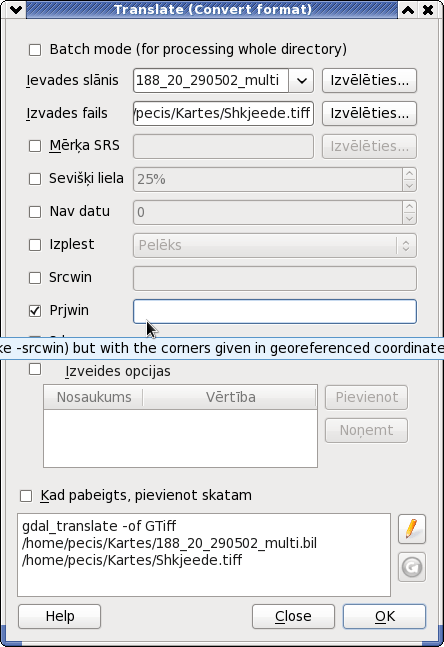This screenshot has height=647, width=444.
Task: Uncheck the Prjwin checkbox
Action: click(x=35, y=311)
